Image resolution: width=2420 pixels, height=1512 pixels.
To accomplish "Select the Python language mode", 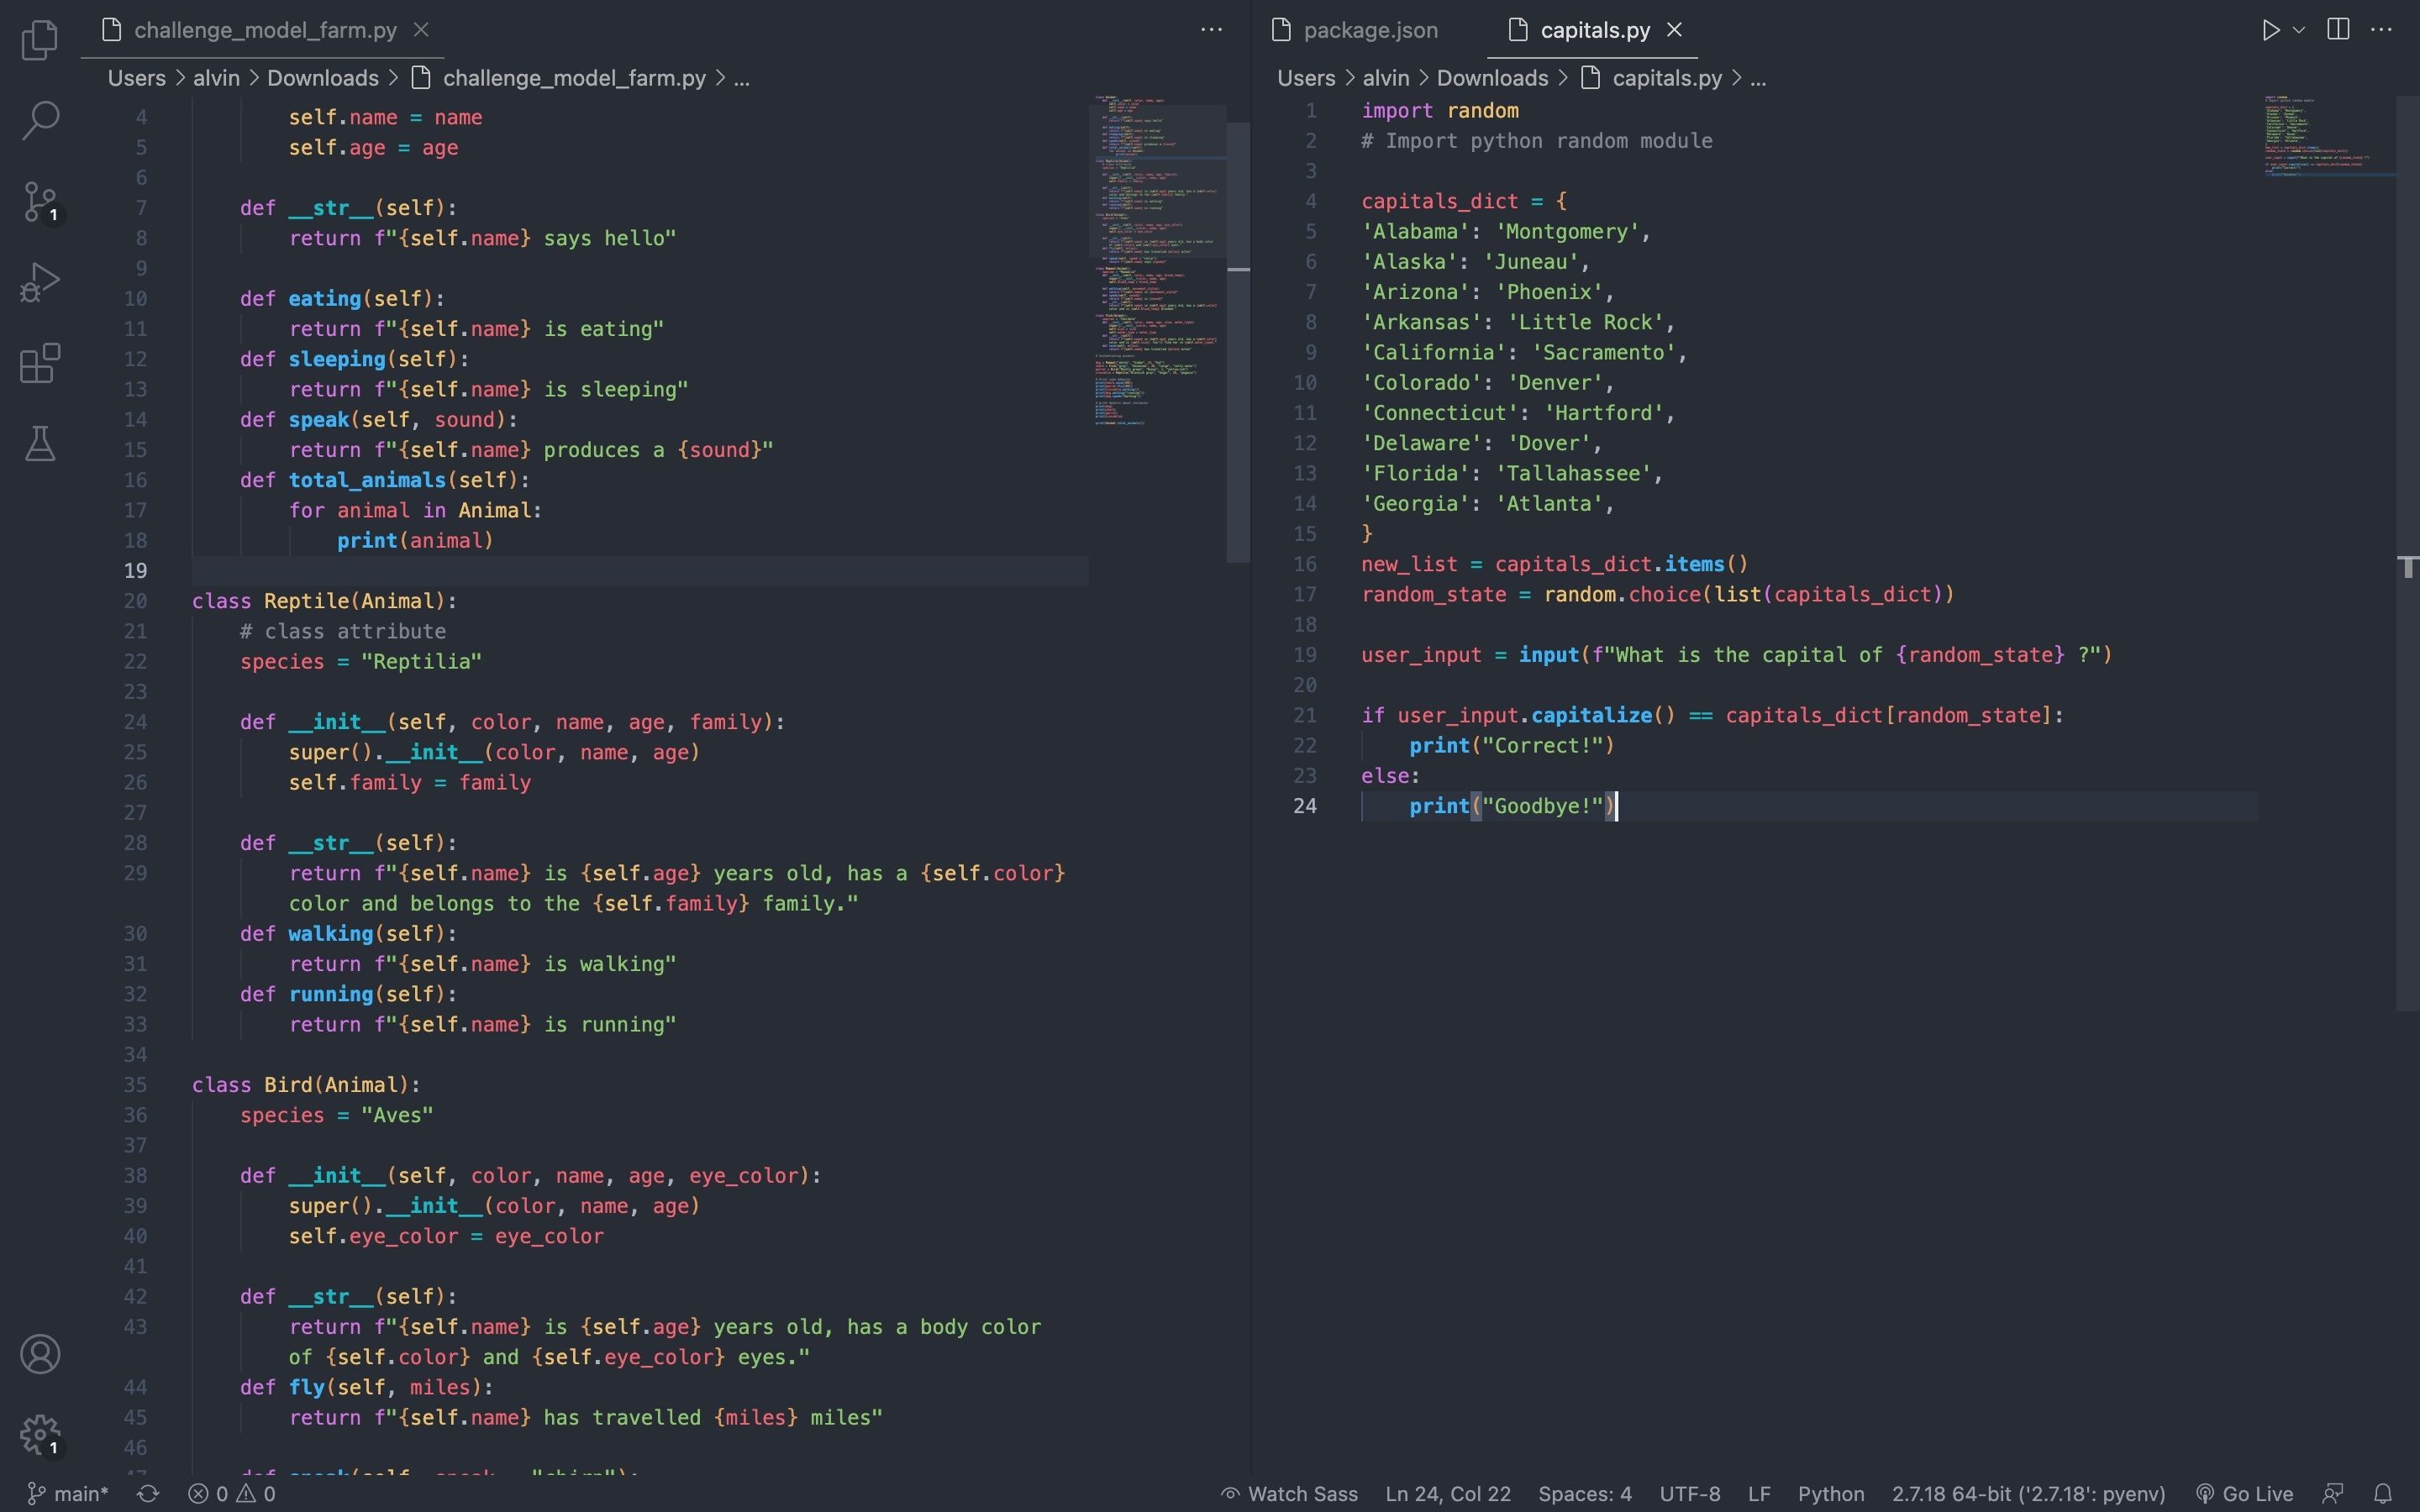I will [x=1831, y=1494].
